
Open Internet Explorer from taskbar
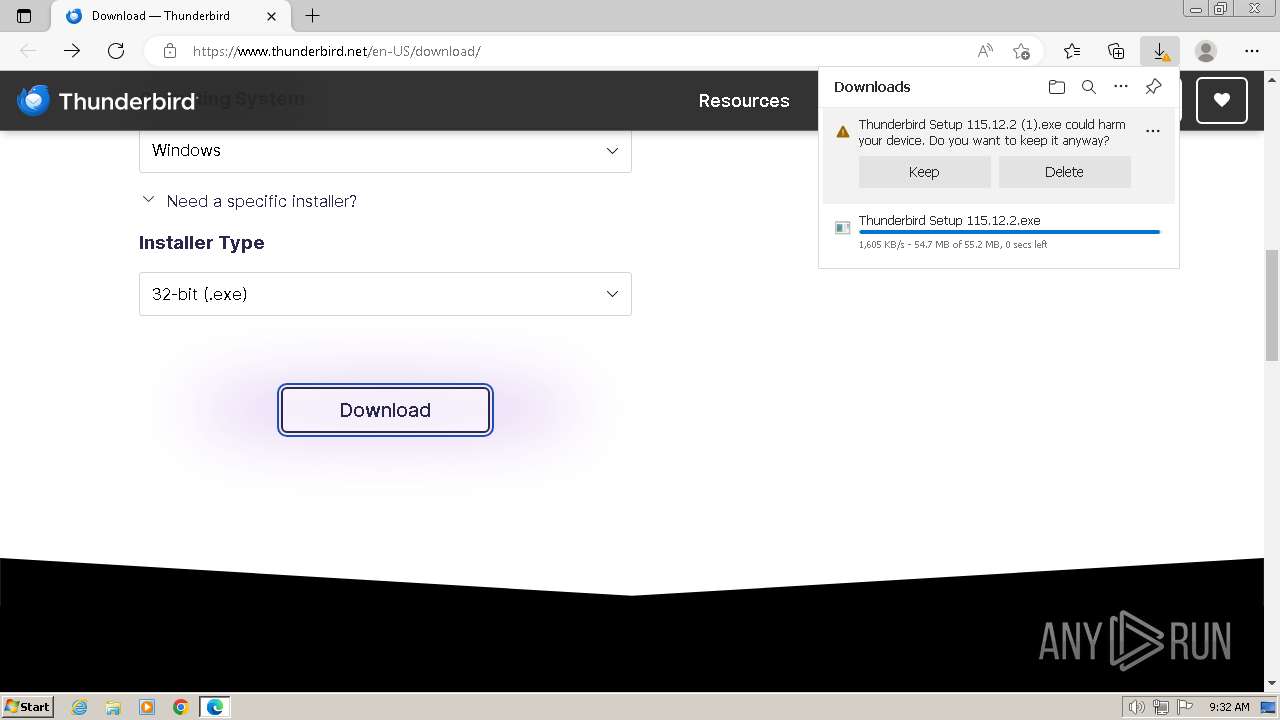[79, 707]
